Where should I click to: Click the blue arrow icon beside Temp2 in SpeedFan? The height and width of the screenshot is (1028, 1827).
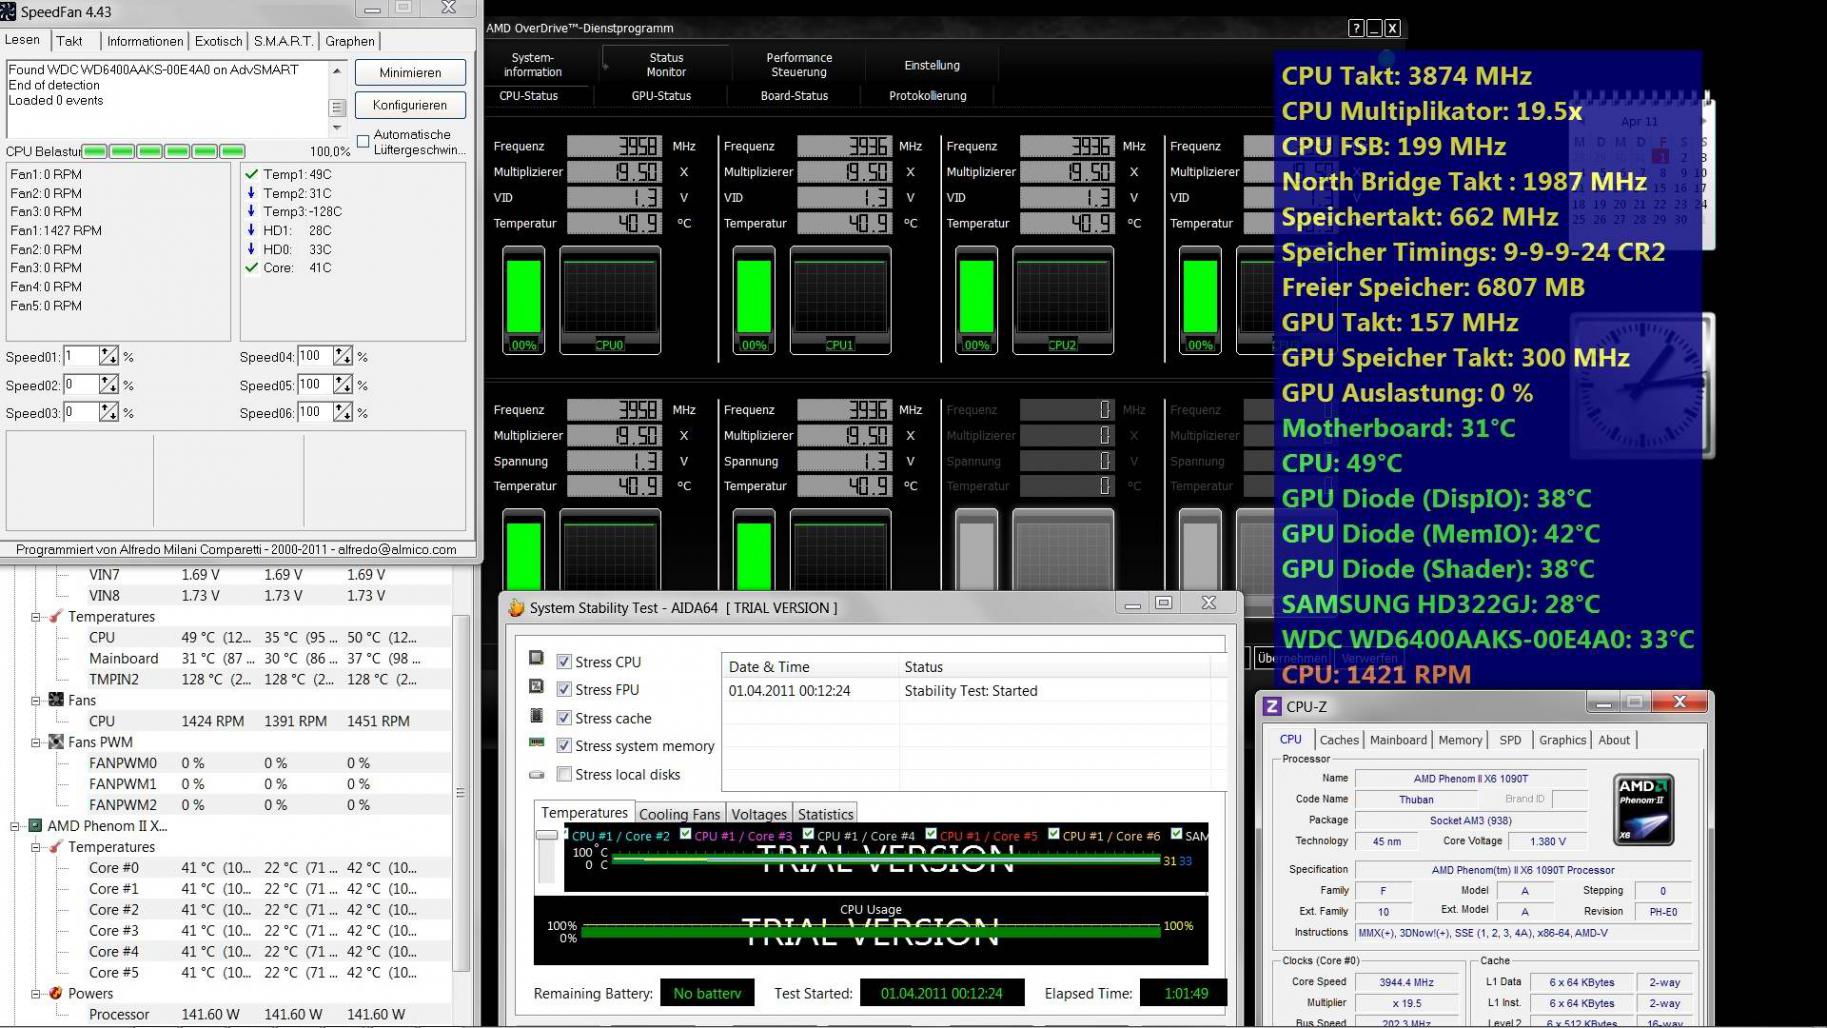click(251, 193)
